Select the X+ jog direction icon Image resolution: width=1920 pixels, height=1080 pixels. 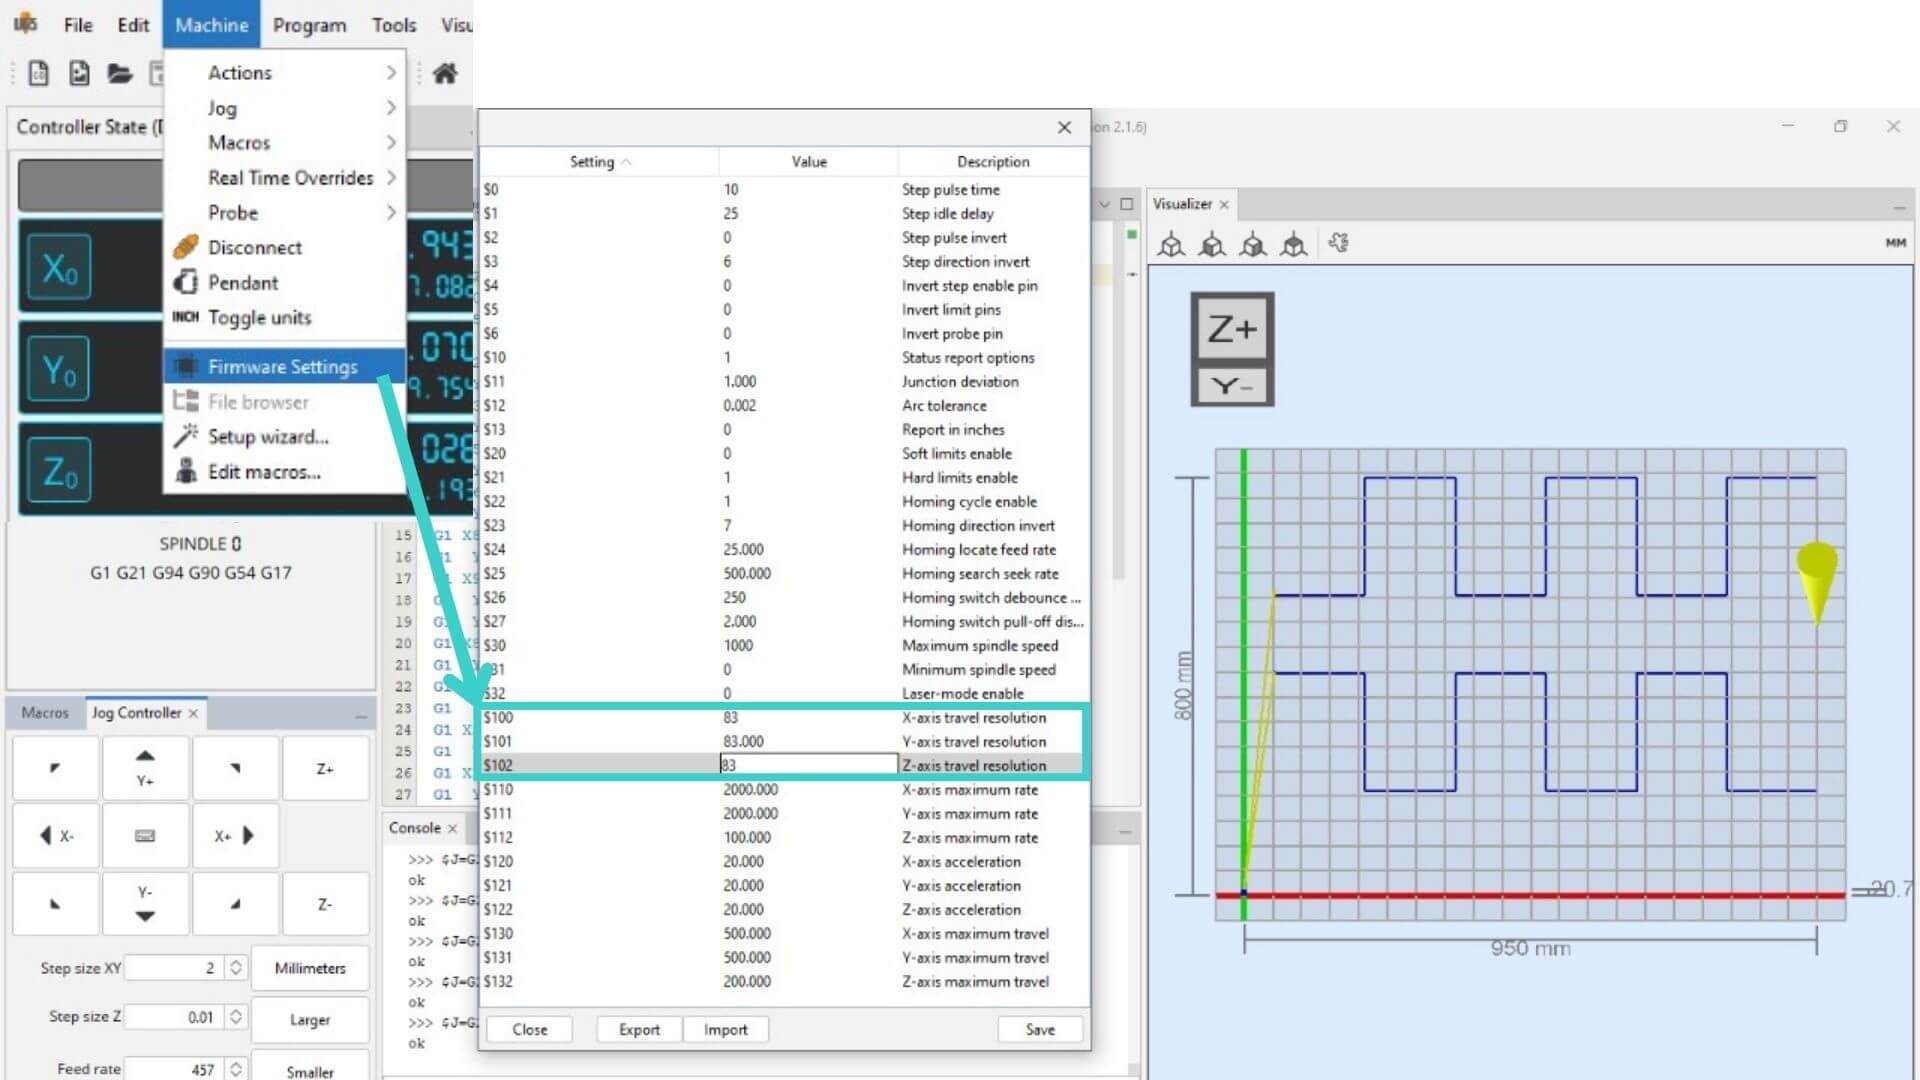233,835
